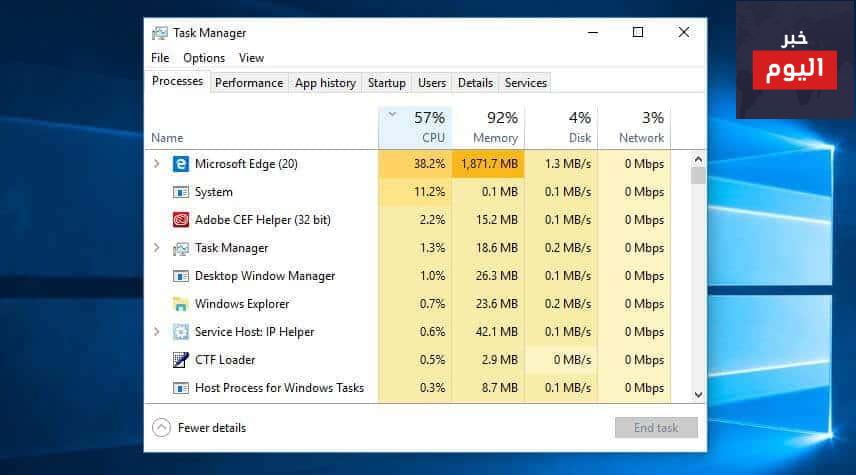The height and width of the screenshot is (475, 856).
Task: Sort processes by Memory column header
Action: 489,128
